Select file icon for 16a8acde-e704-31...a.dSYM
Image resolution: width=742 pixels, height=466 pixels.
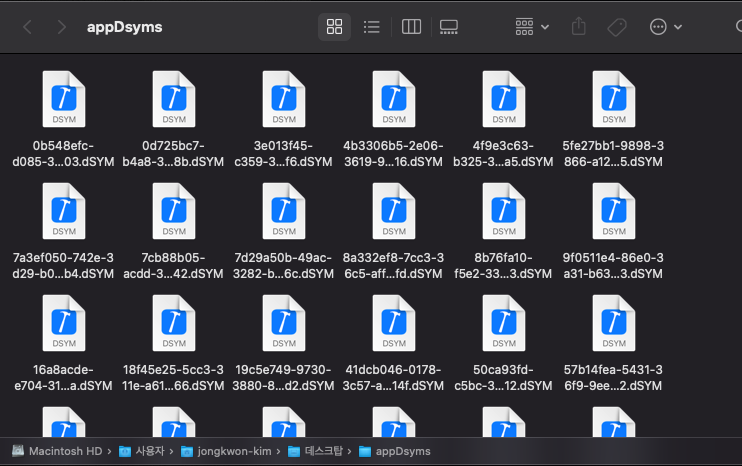[x=64, y=323]
